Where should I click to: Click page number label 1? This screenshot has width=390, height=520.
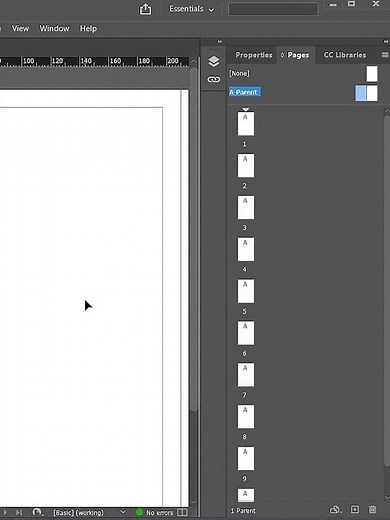point(244,144)
